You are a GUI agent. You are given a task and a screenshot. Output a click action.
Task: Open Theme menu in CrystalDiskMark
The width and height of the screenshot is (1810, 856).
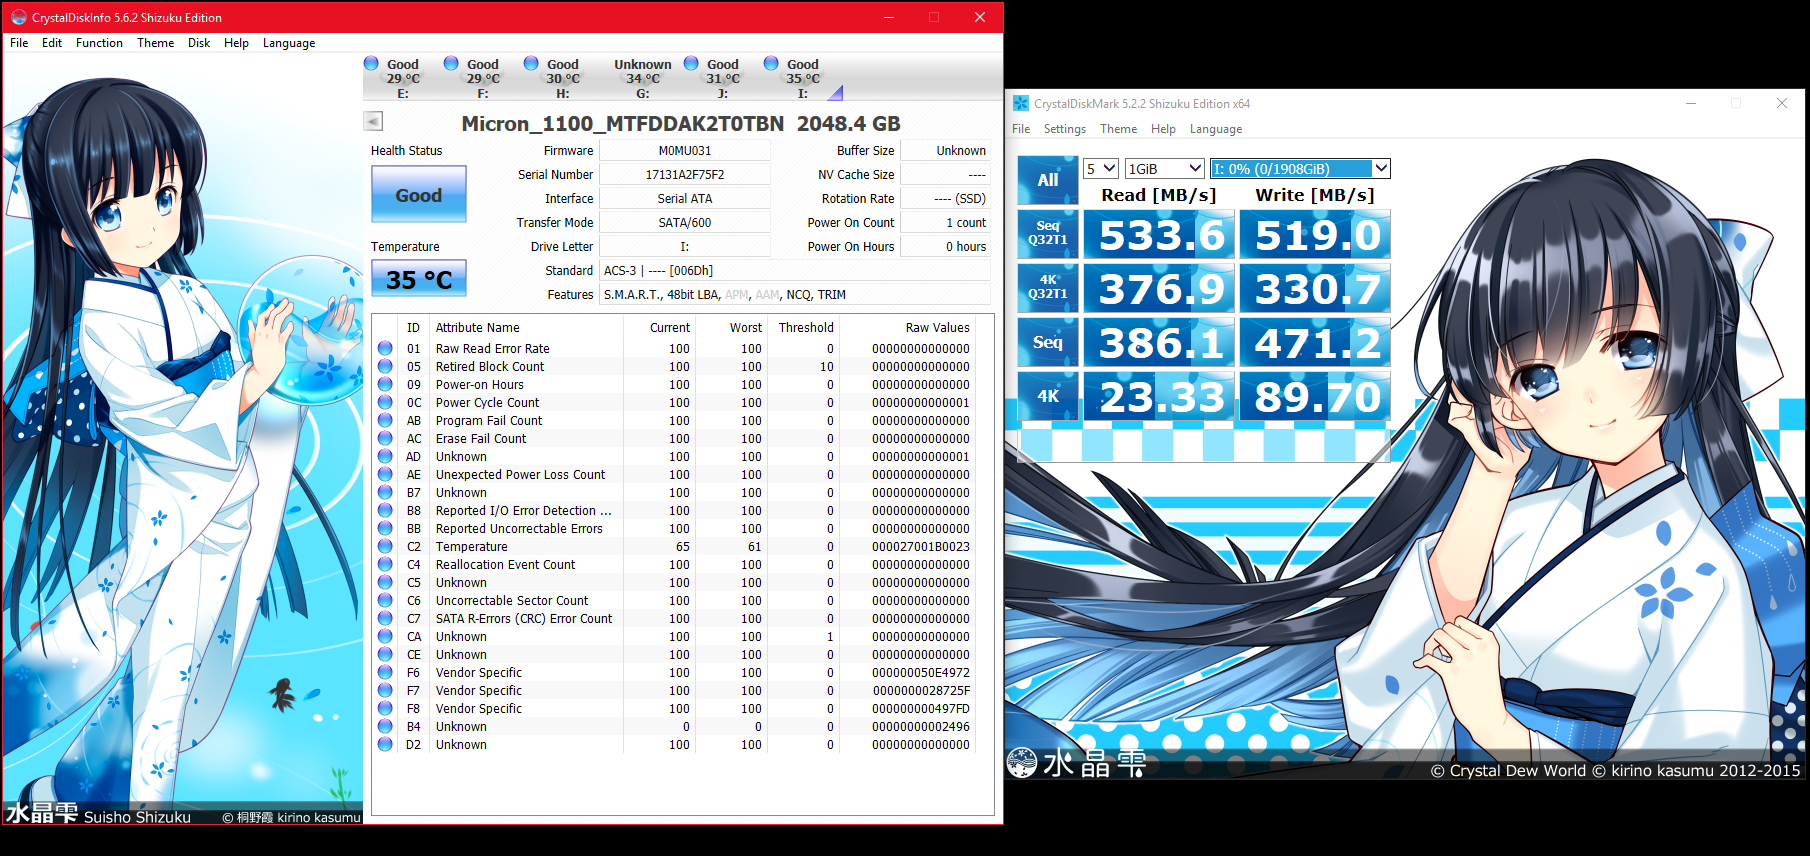(x=1118, y=129)
